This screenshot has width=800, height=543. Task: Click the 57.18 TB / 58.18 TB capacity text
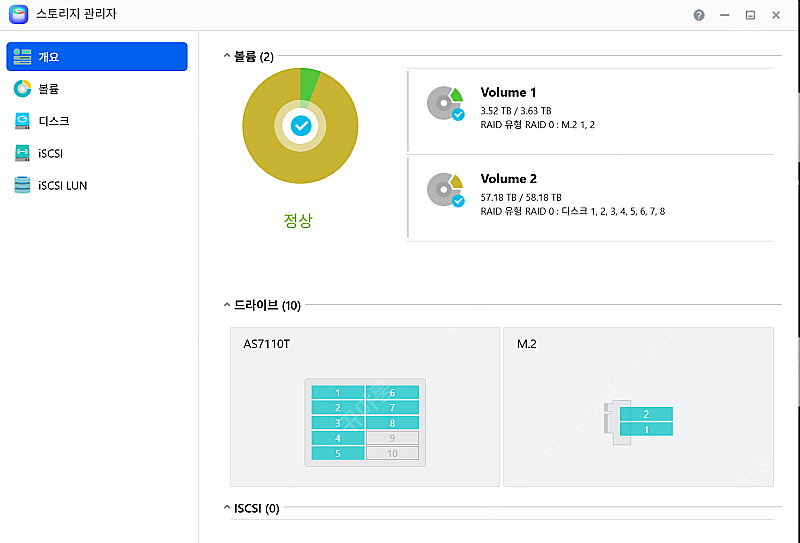tap(521, 198)
